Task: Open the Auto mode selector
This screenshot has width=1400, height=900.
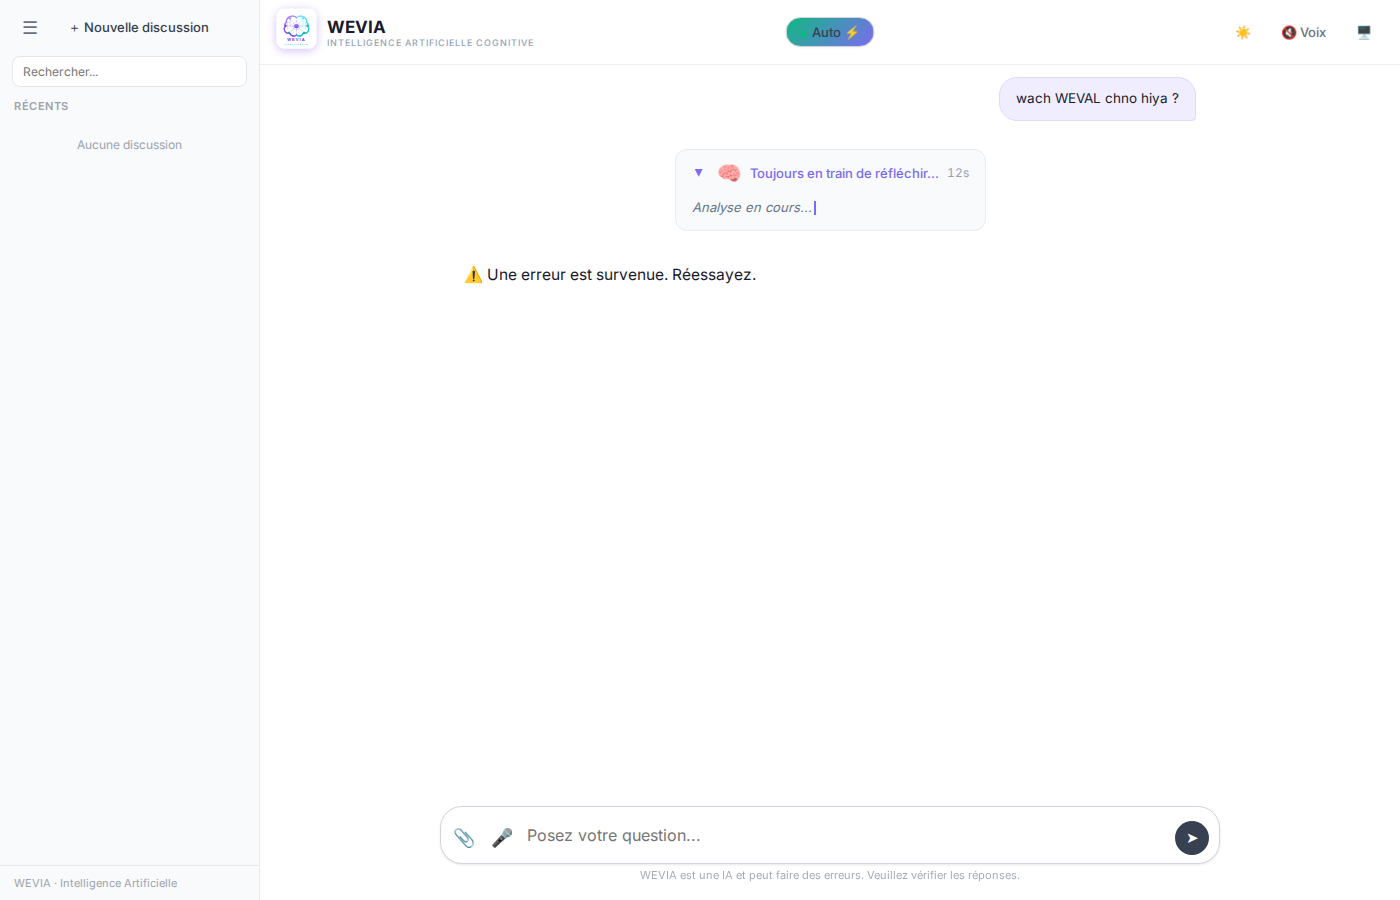Action: 829,32
